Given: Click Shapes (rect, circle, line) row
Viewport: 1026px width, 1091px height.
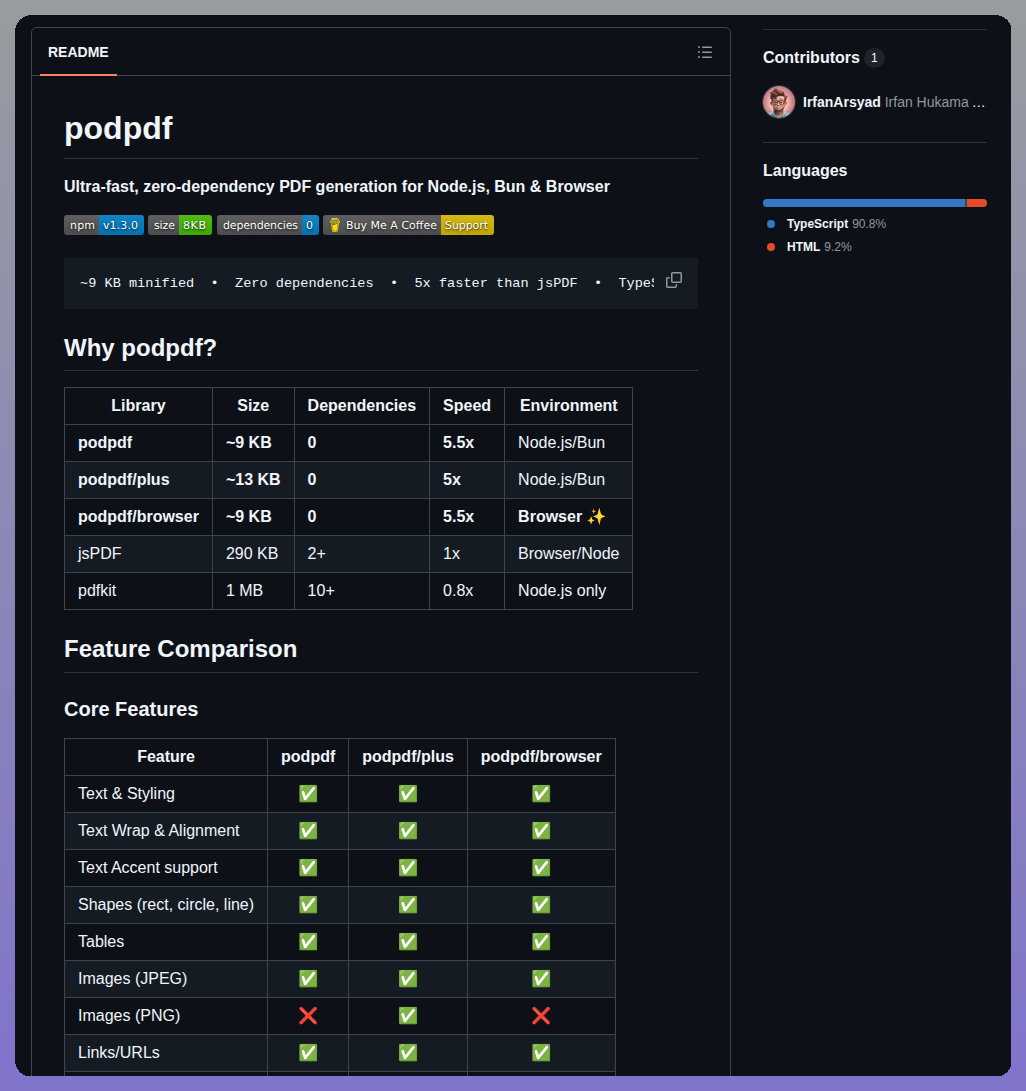Looking at the screenshot, I should coord(339,905).
